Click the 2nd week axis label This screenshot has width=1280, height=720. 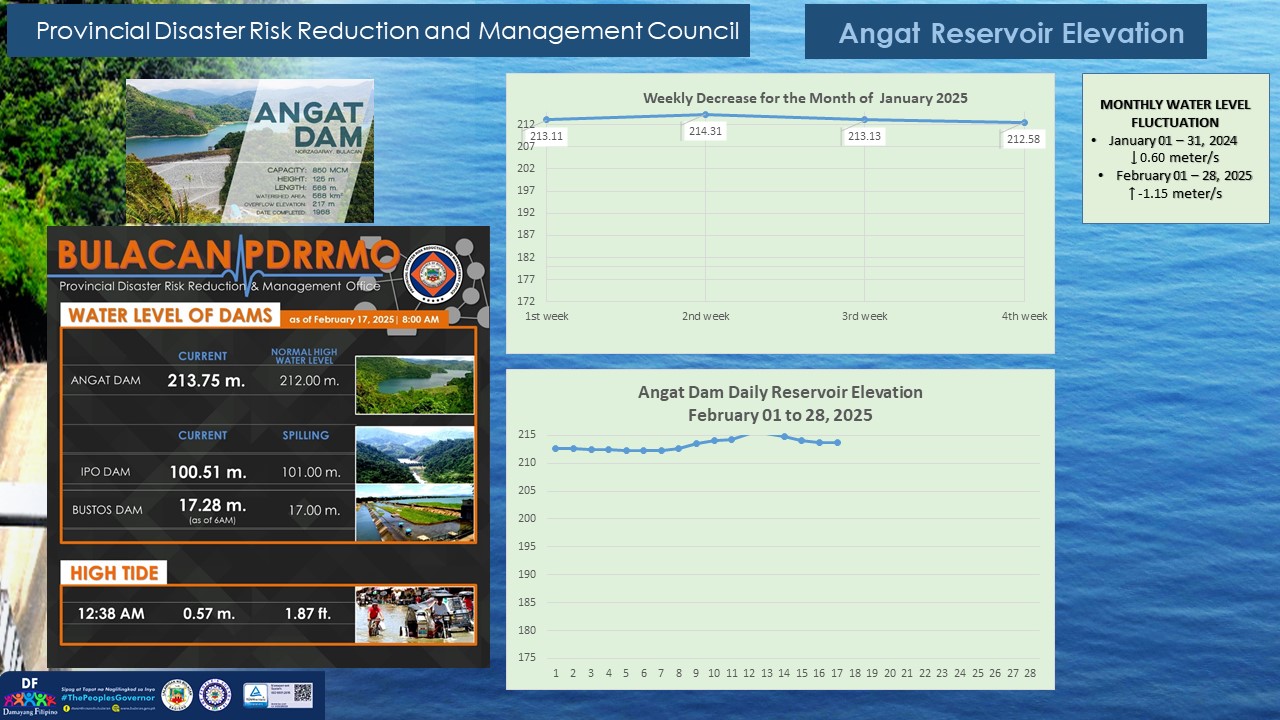click(706, 316)
